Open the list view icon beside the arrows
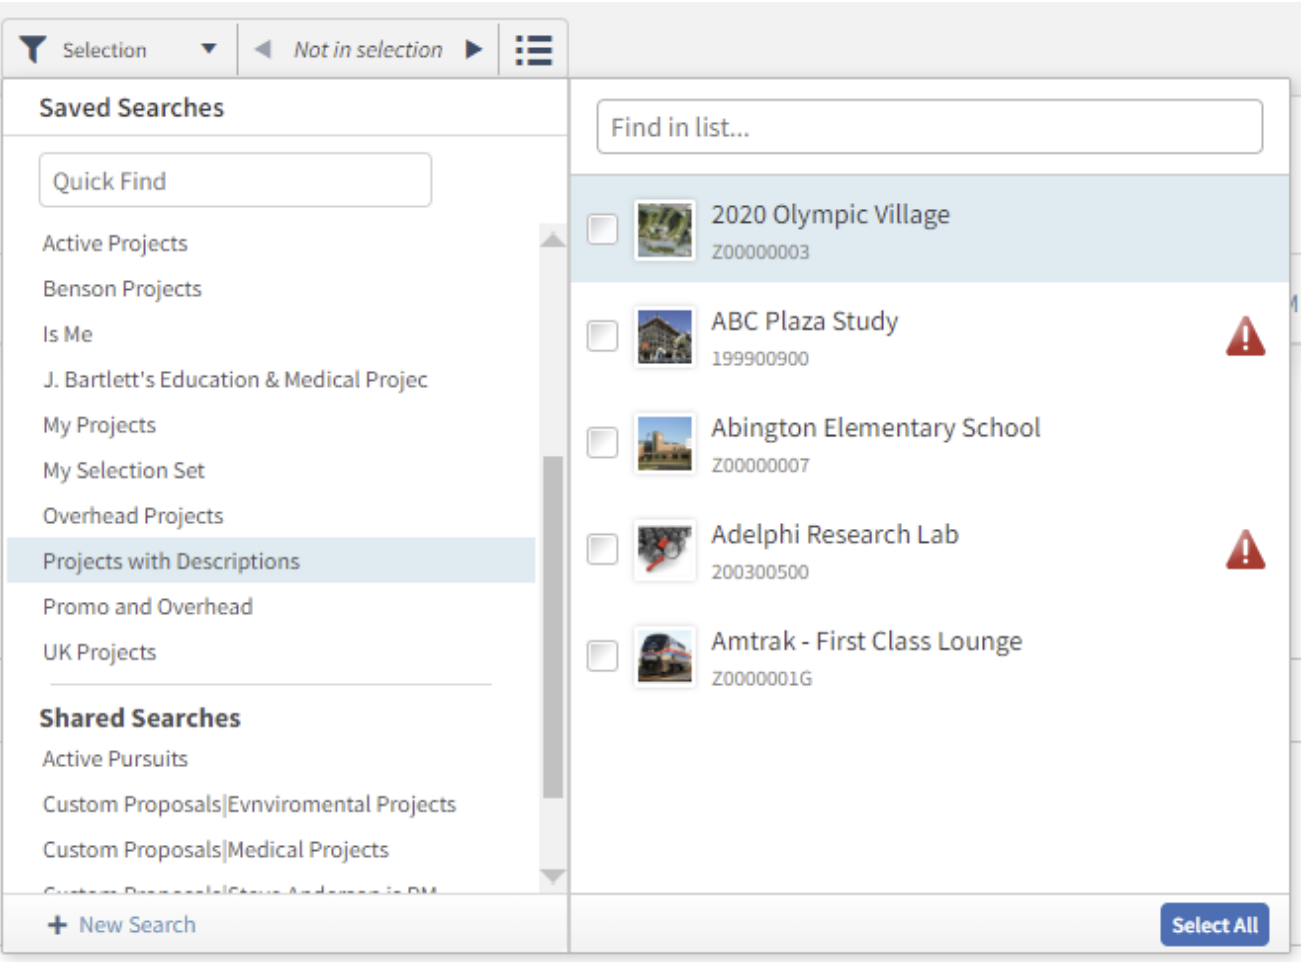The height and width of the screenshot is (970, 1302). pos(533,48)
